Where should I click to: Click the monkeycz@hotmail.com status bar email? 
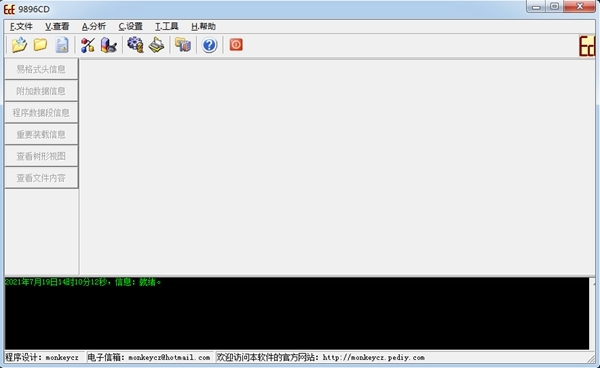point(169,357)
